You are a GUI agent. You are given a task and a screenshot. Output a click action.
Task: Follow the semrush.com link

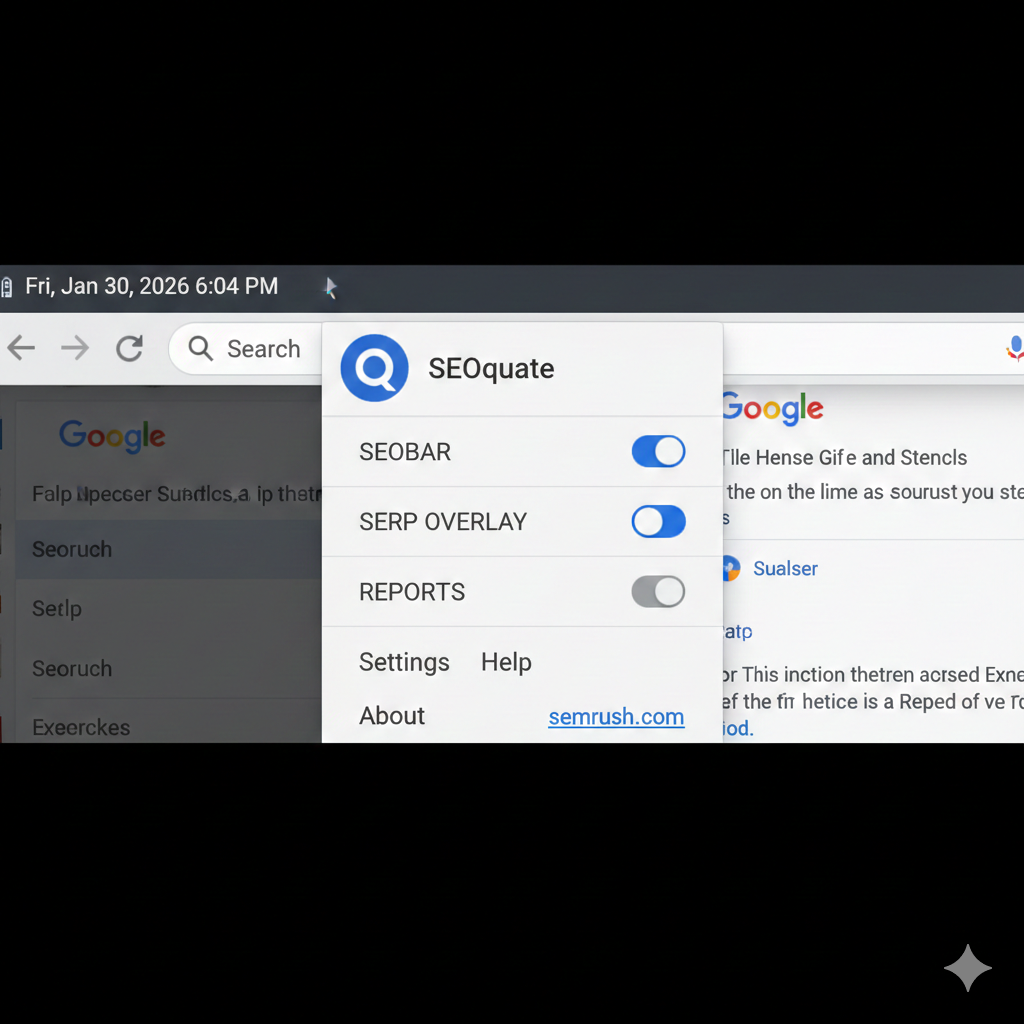pyautogui.click(x=616, y=716)
